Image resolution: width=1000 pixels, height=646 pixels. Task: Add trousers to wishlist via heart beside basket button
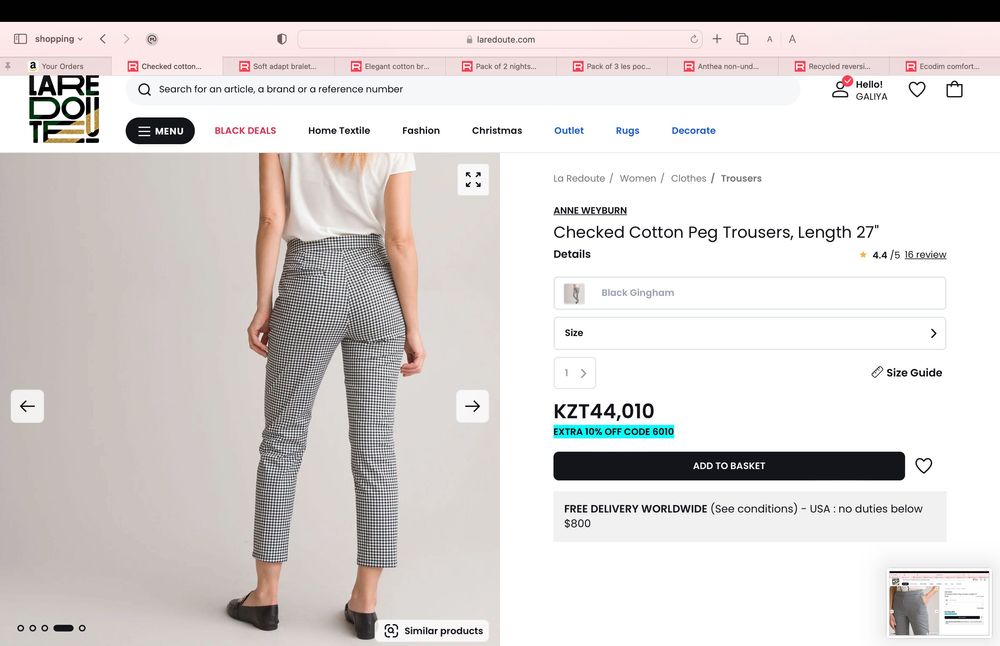pos(924,466)
